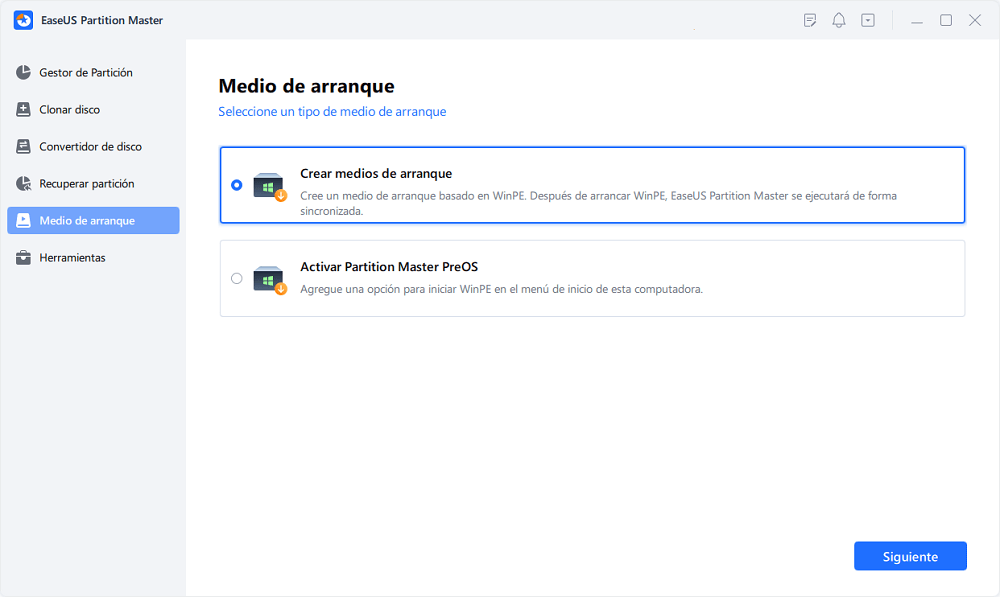Select Medio de arranque in sidebar
This screenshot has width=1000, height=597.
(93, 221)
